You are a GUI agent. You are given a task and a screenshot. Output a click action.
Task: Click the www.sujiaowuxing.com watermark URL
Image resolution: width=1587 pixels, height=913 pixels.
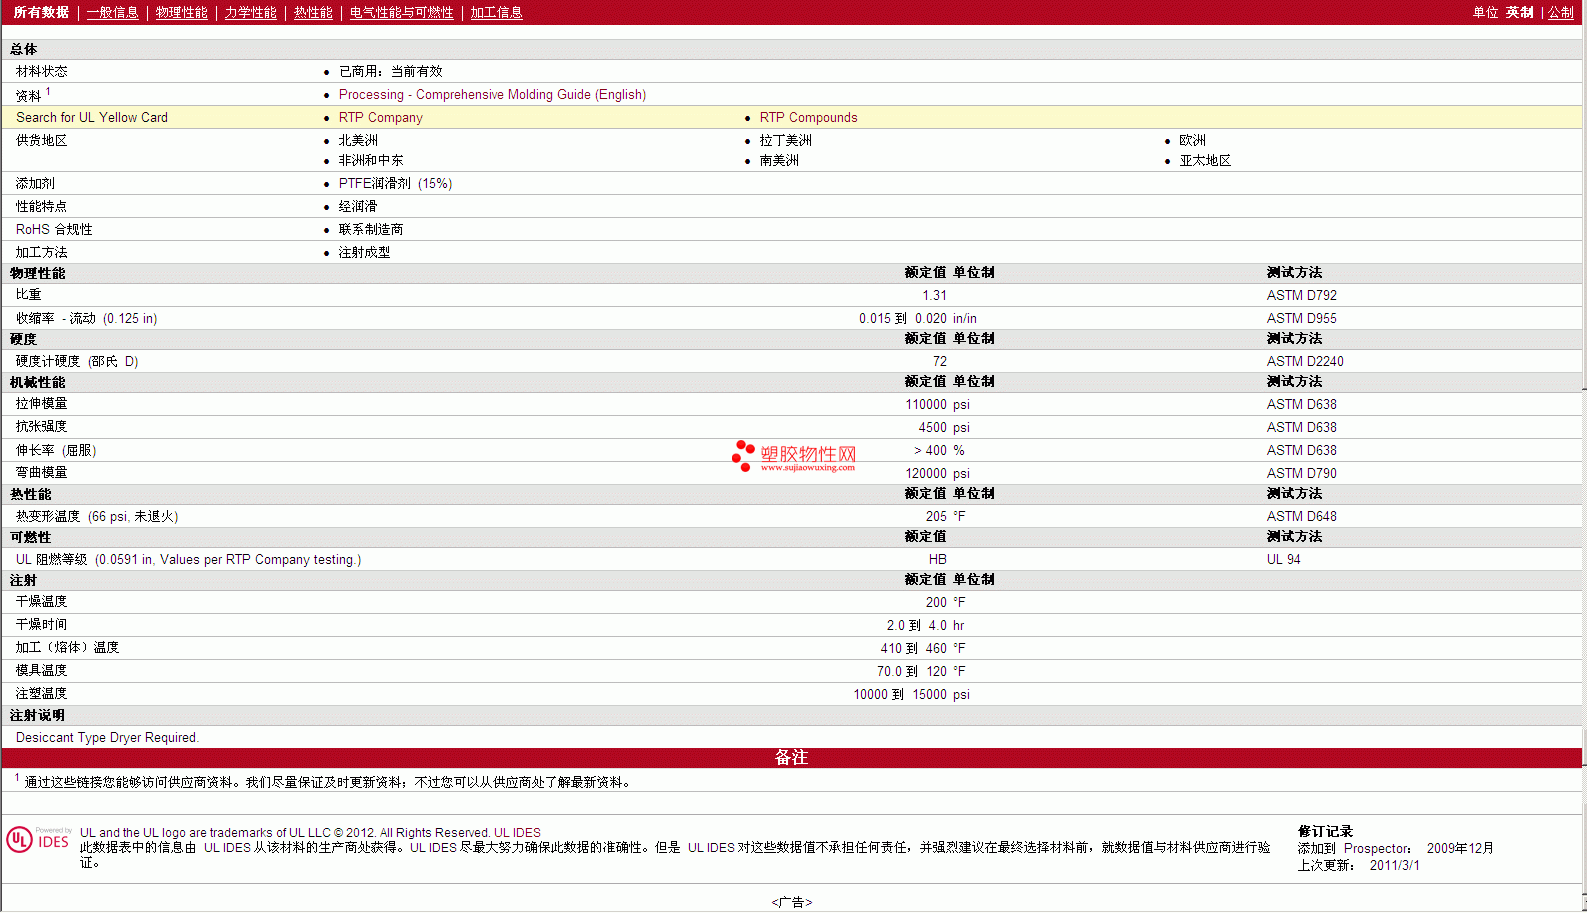pyautogui.click(x=808, y=467)
